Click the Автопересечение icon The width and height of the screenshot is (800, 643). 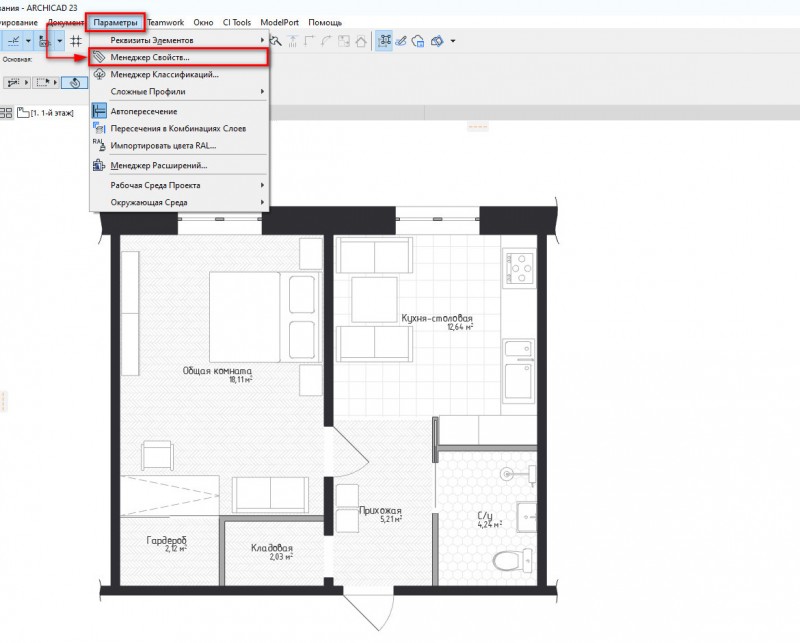[99, 111]
